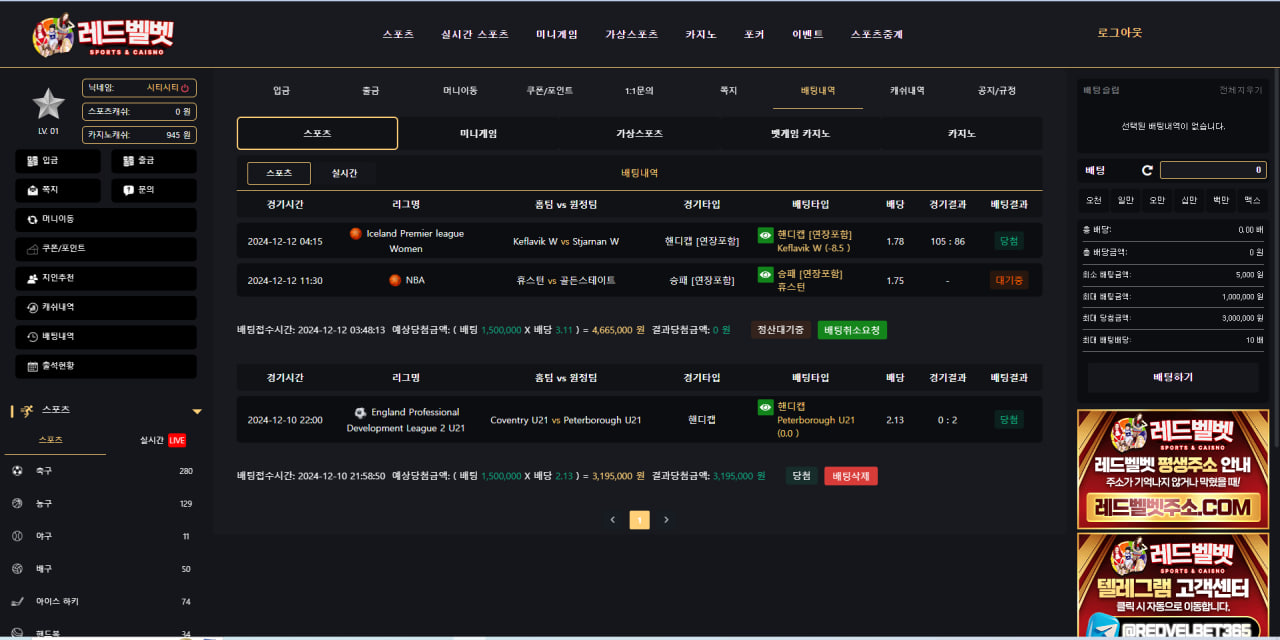Screen dimensions: 1280x640
Task: Switch to the 미니게임 bet history tab
Action: [478, 133]
